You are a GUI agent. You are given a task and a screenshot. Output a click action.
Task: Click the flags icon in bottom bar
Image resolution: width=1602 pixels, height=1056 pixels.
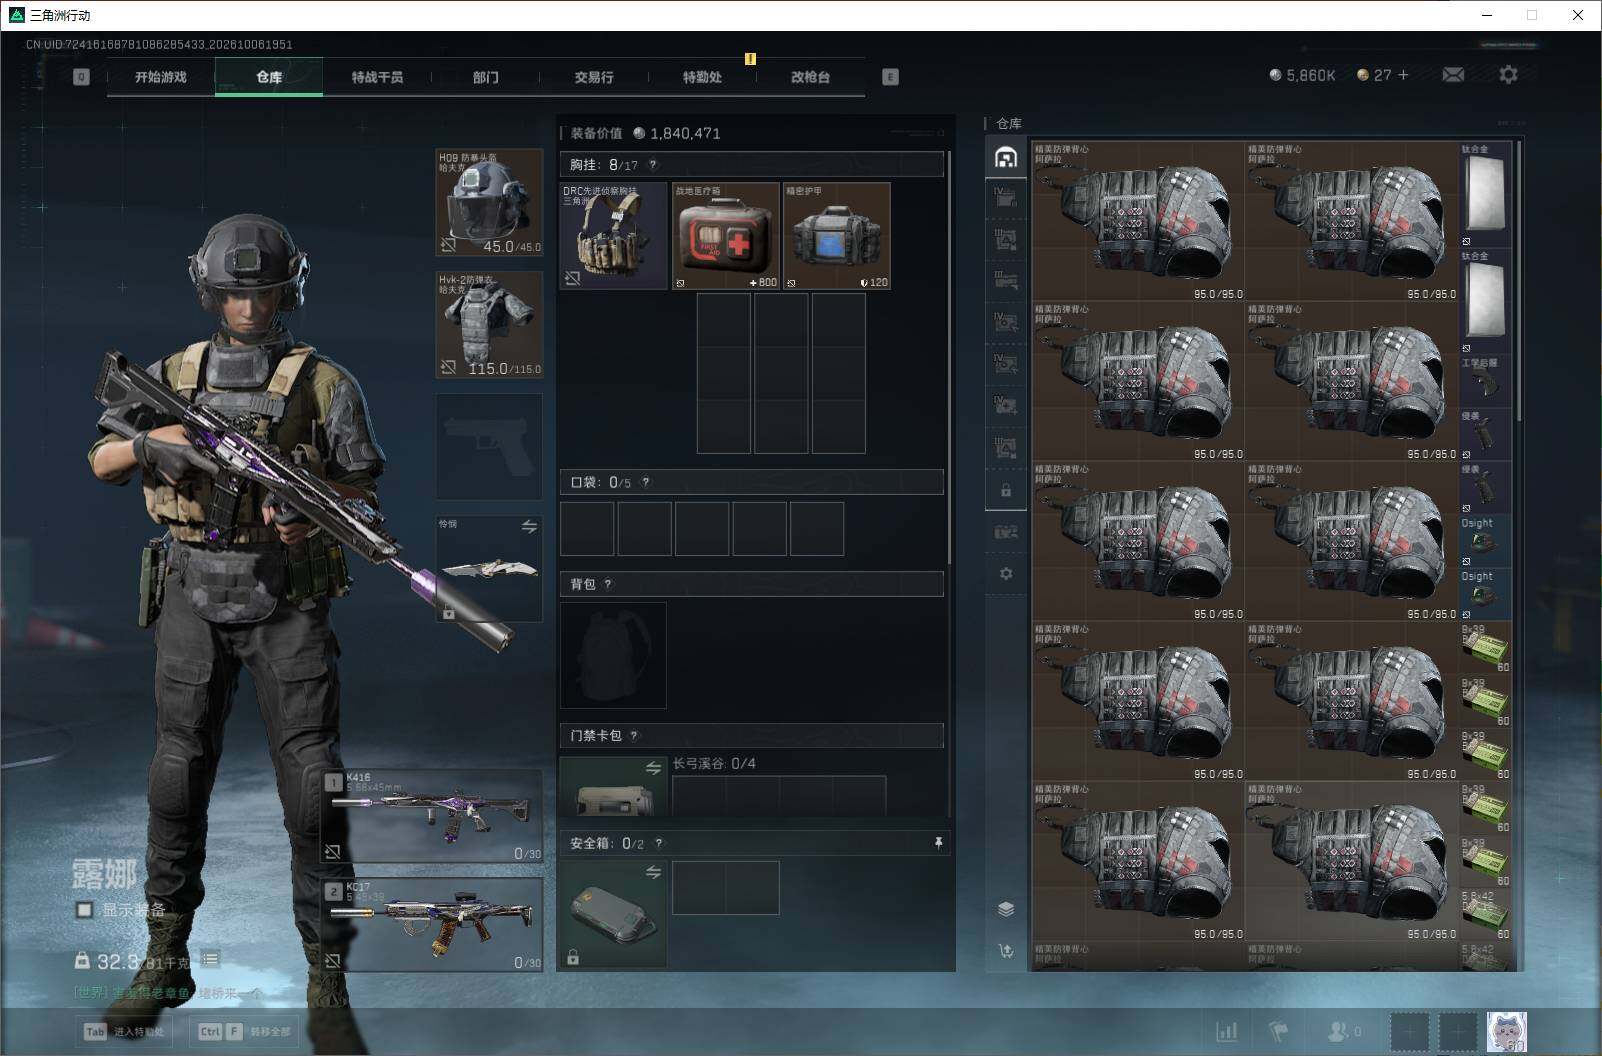1279,1031
